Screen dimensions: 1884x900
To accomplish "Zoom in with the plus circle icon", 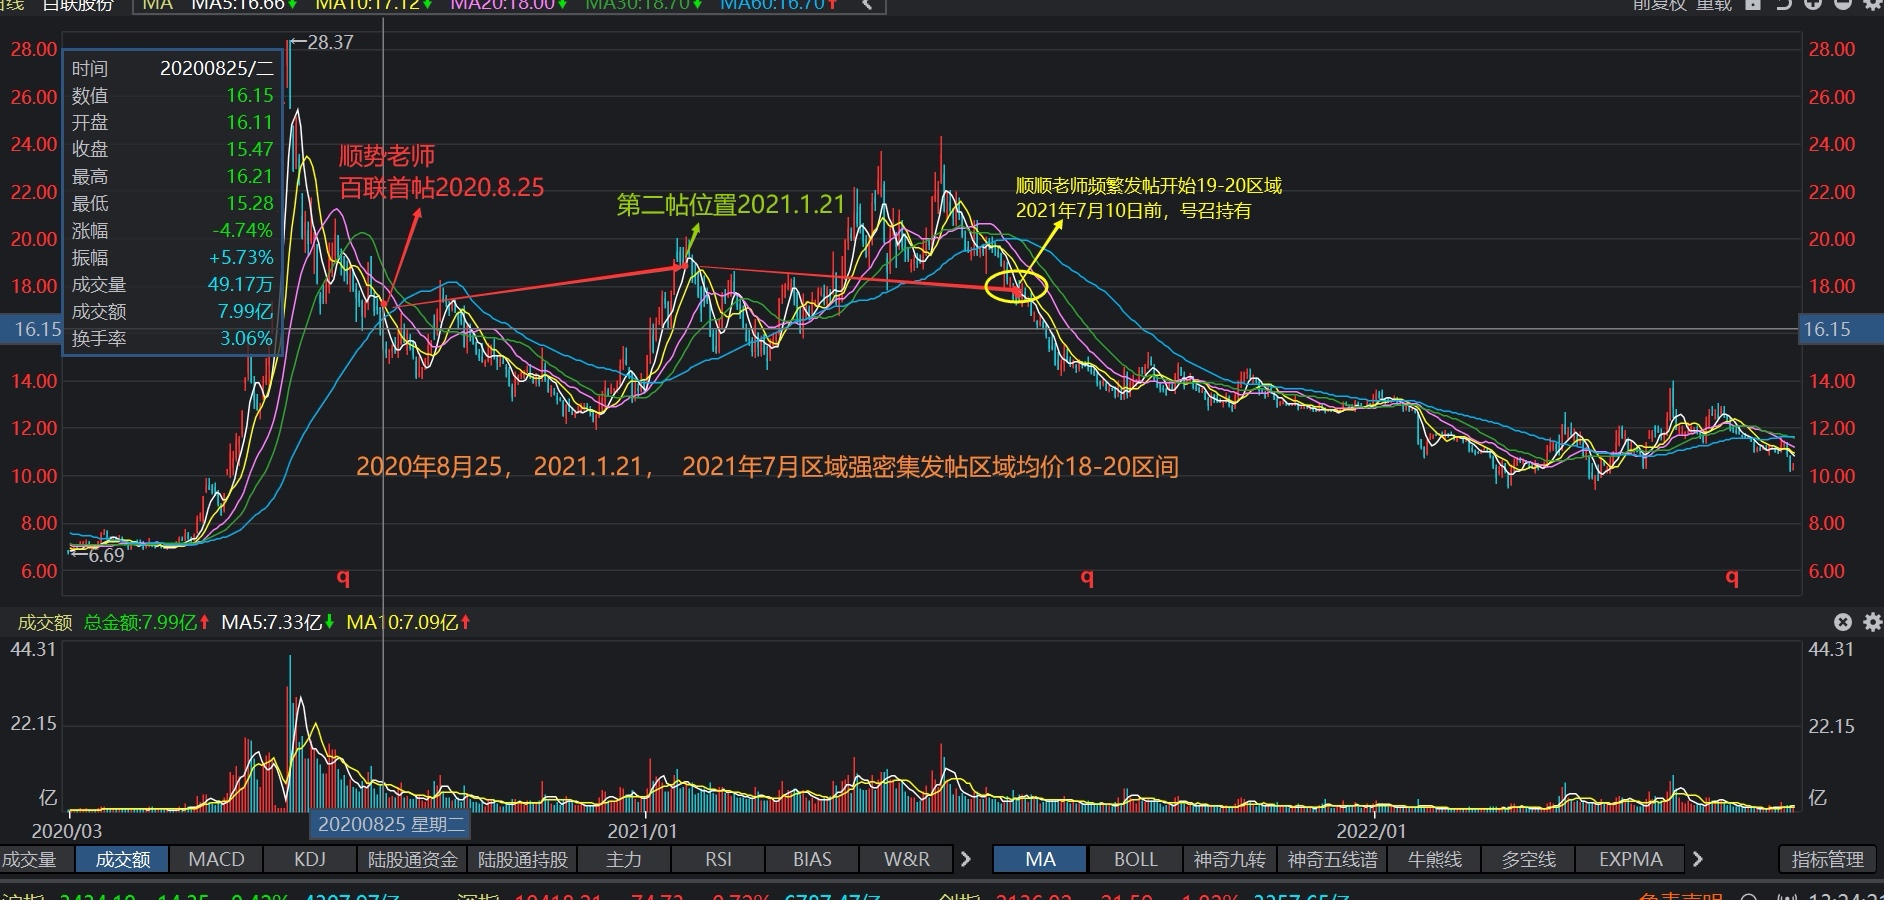I will [1813, 4].
